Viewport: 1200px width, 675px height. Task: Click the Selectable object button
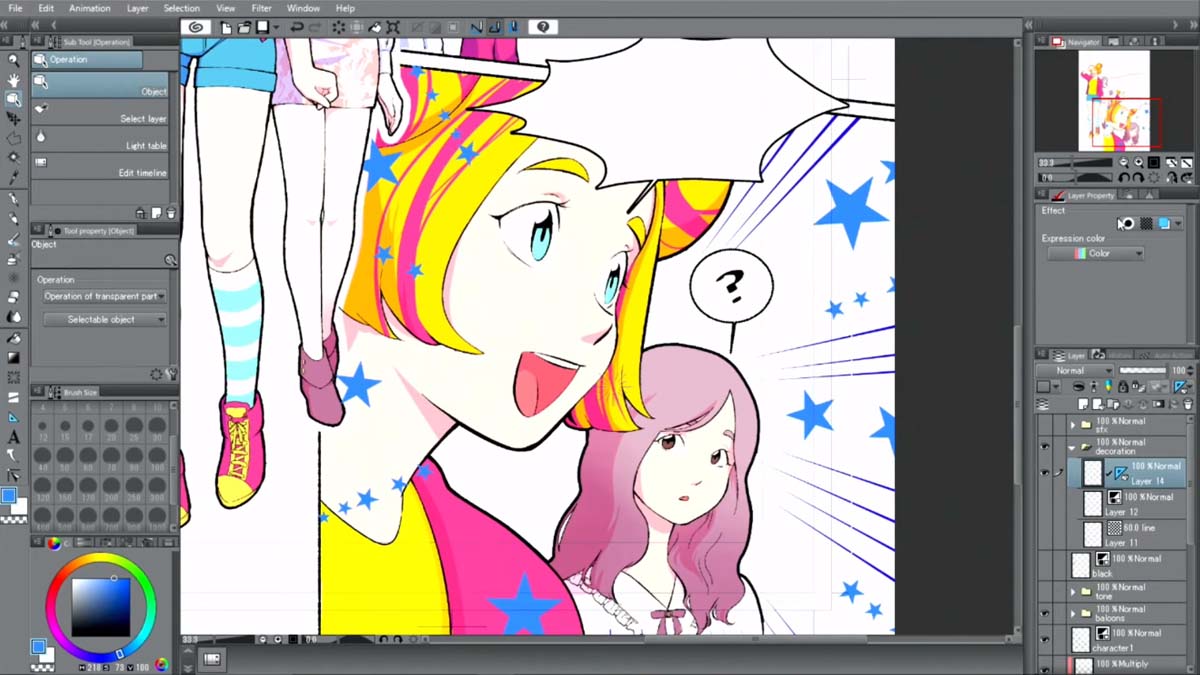tap(104, 319)
